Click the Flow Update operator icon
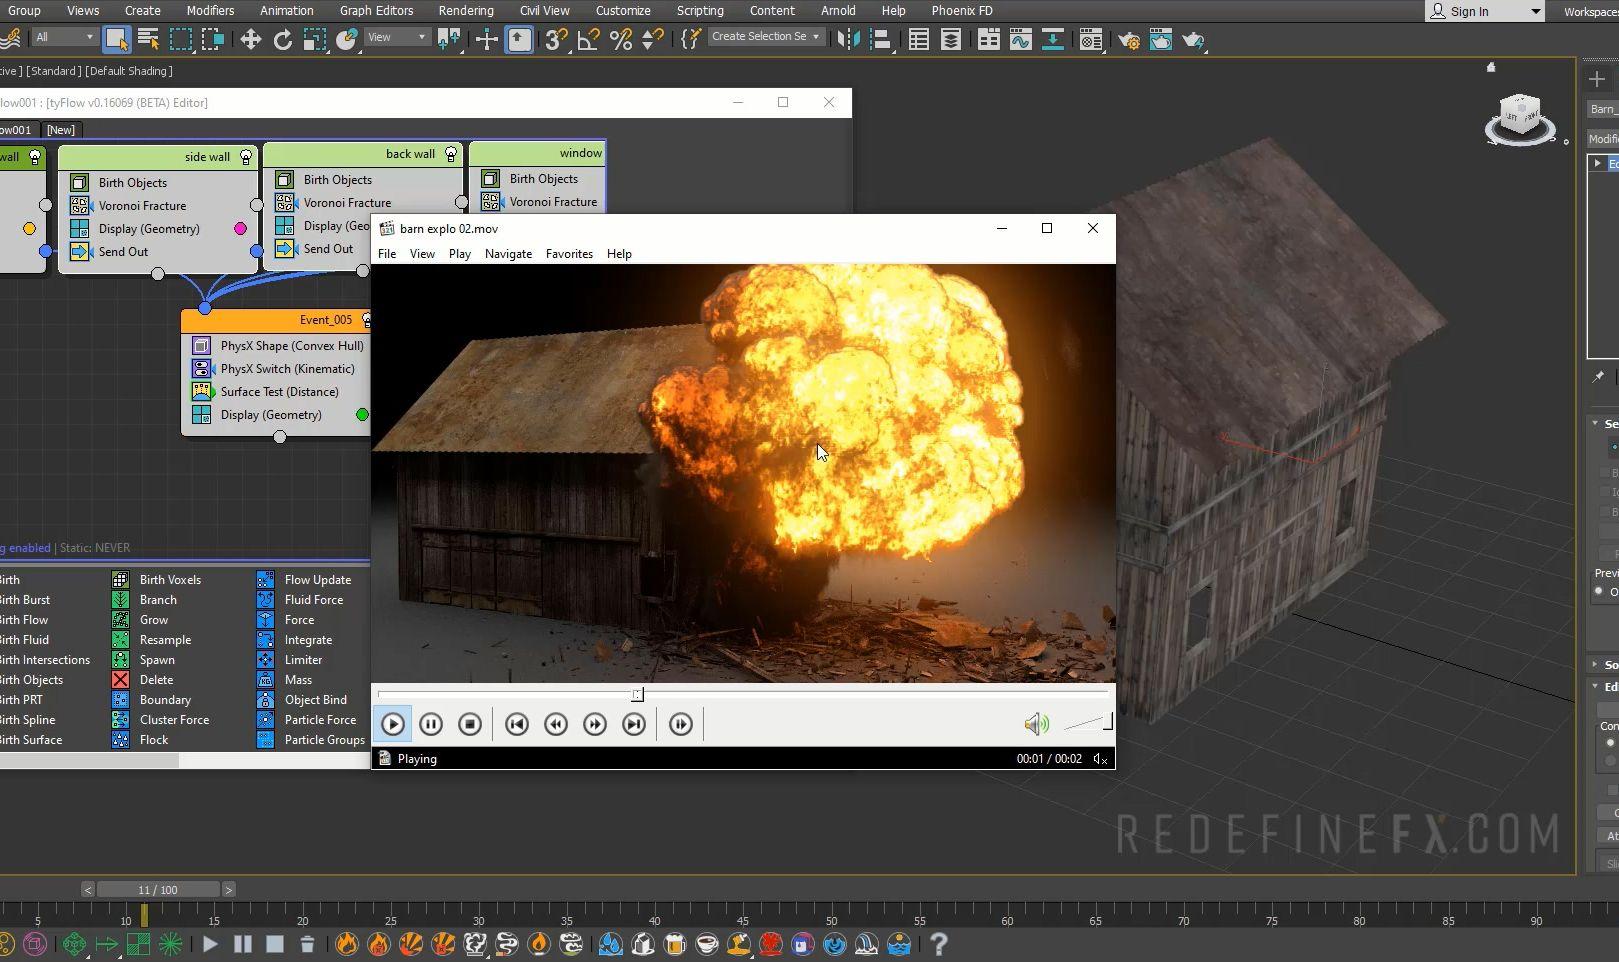This screenshot has height=962, width=1619. (265, 579)
